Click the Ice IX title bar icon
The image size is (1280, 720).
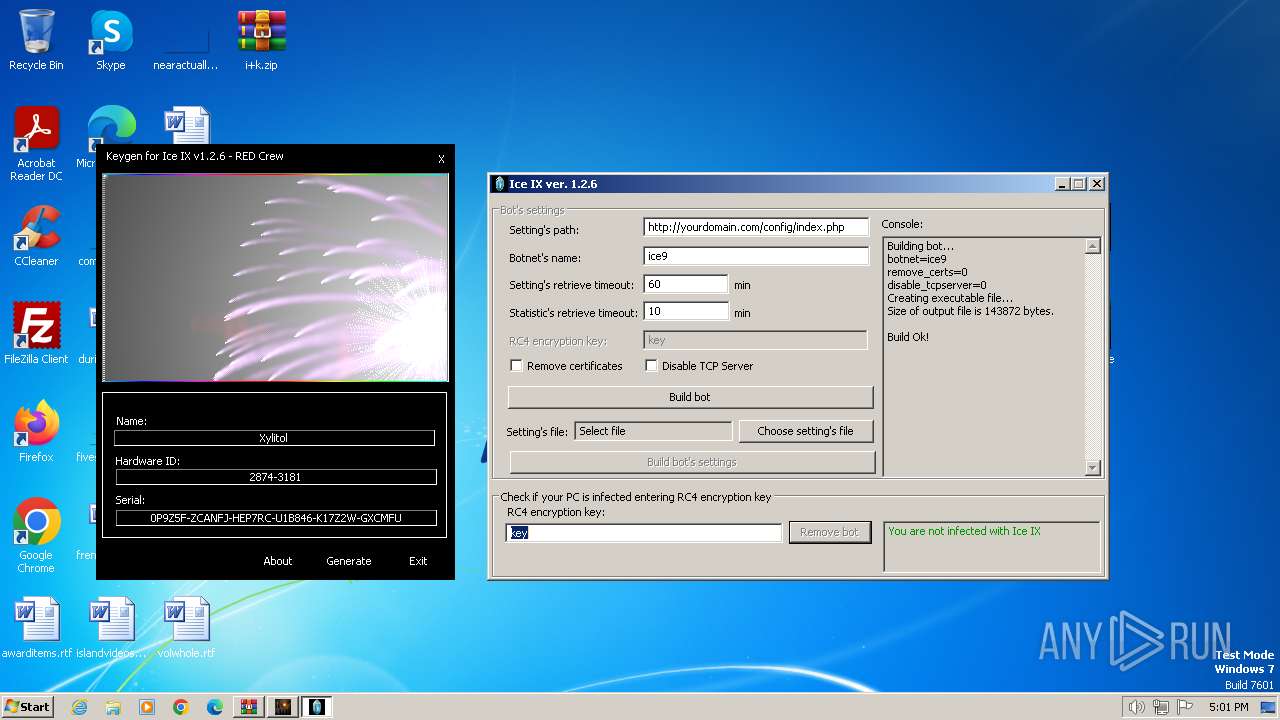500,184
